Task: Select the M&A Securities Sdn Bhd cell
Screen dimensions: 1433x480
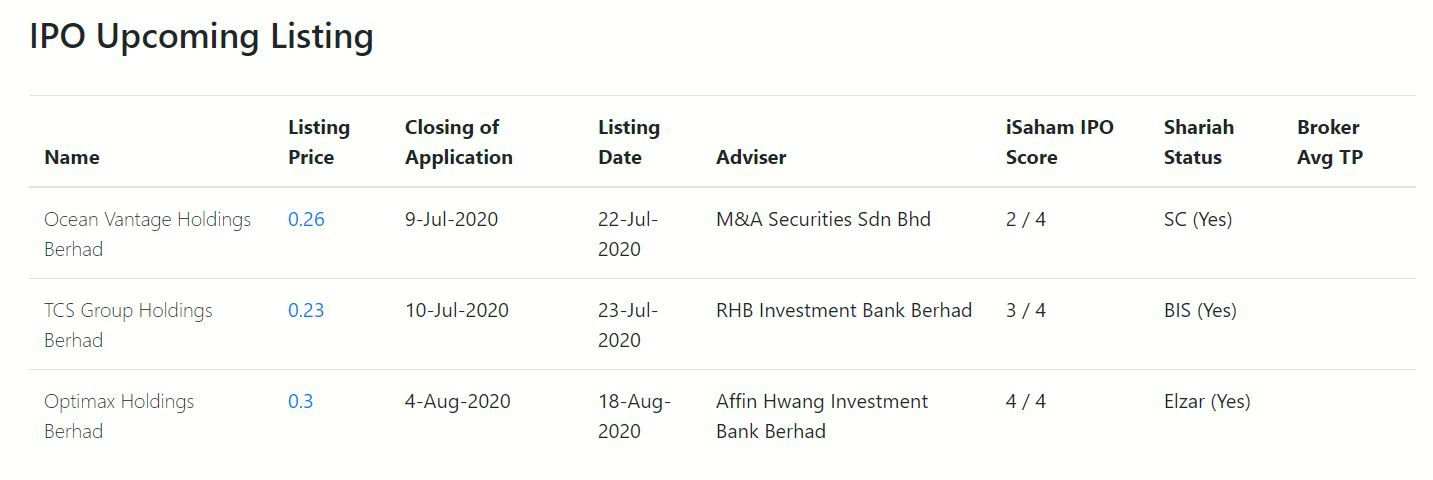Action: click(x=823, y=219)
